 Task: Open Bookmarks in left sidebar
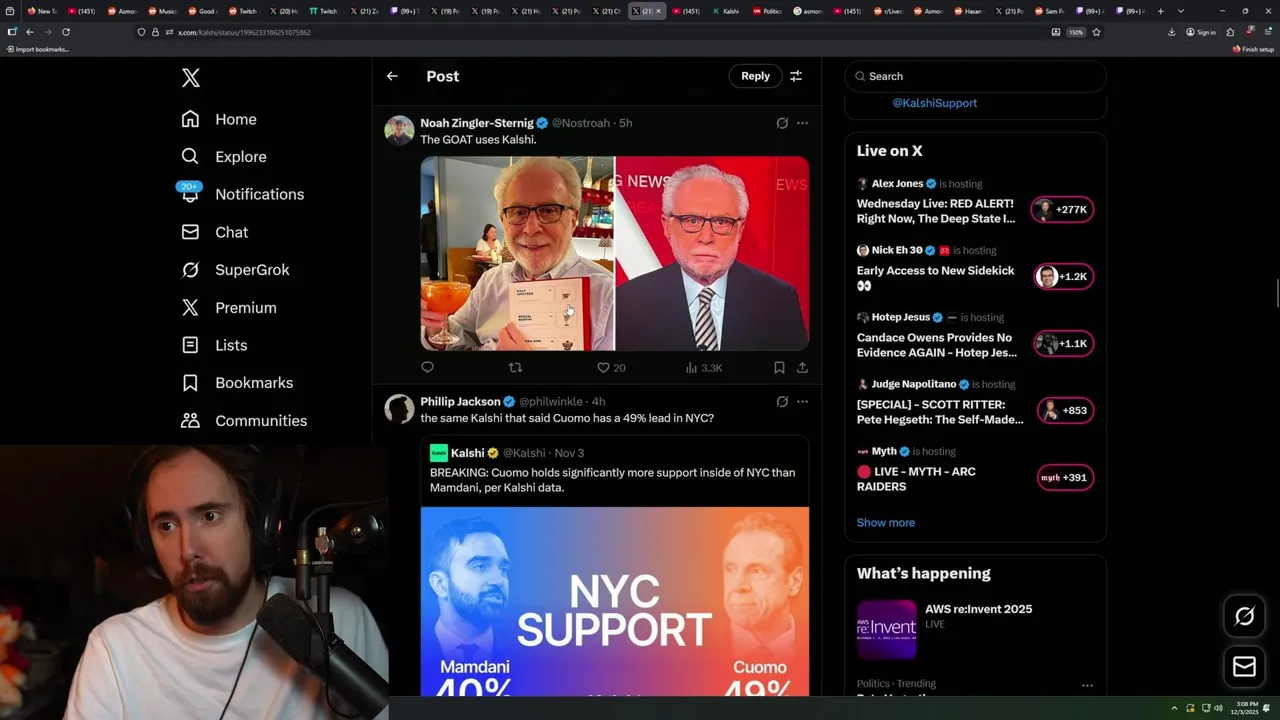click(x=237, y=383)
